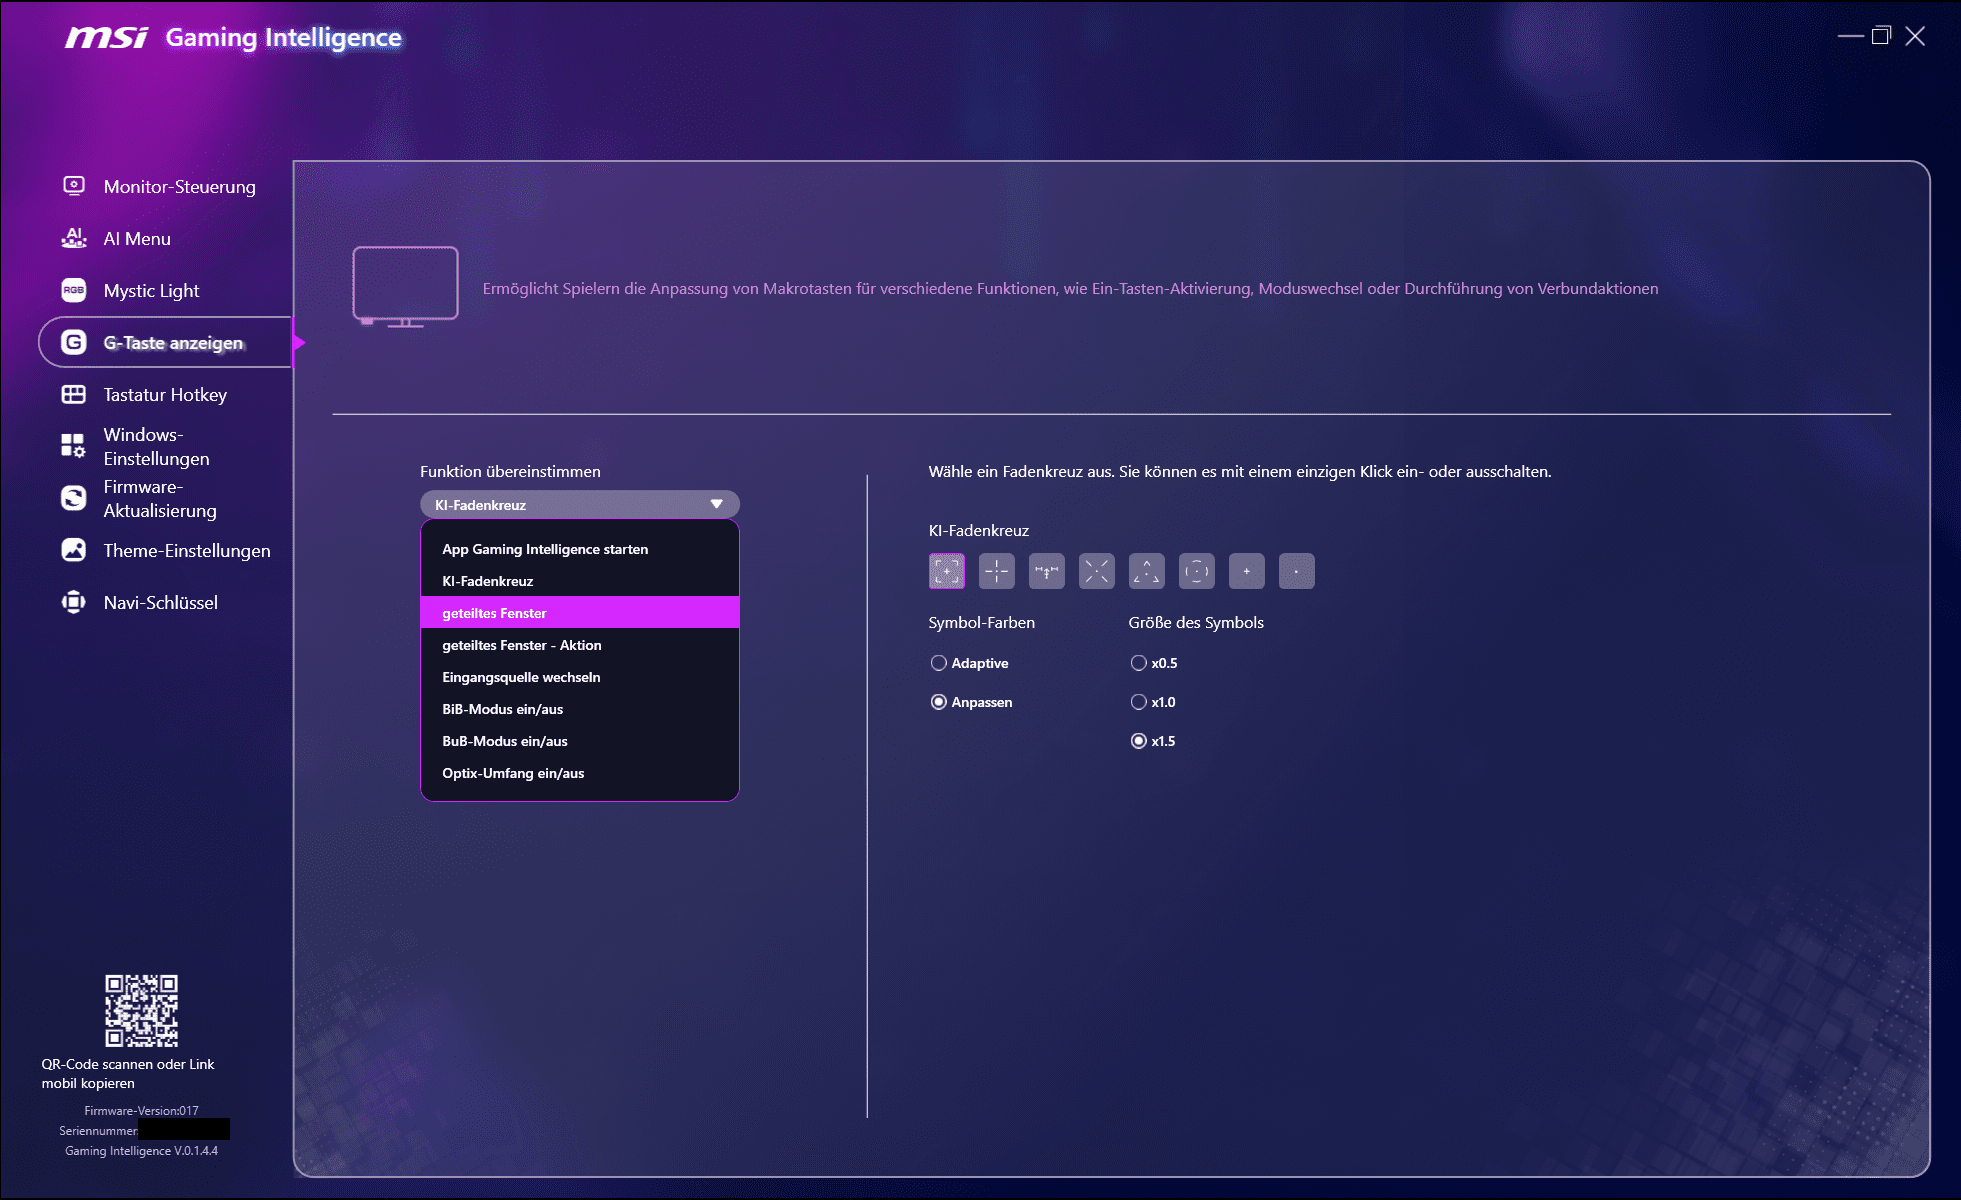This screenshot has width=1961, height=1200.
Task: Choose 'geteiltes Fenster' from the list
Action: (x=494, y=613)
